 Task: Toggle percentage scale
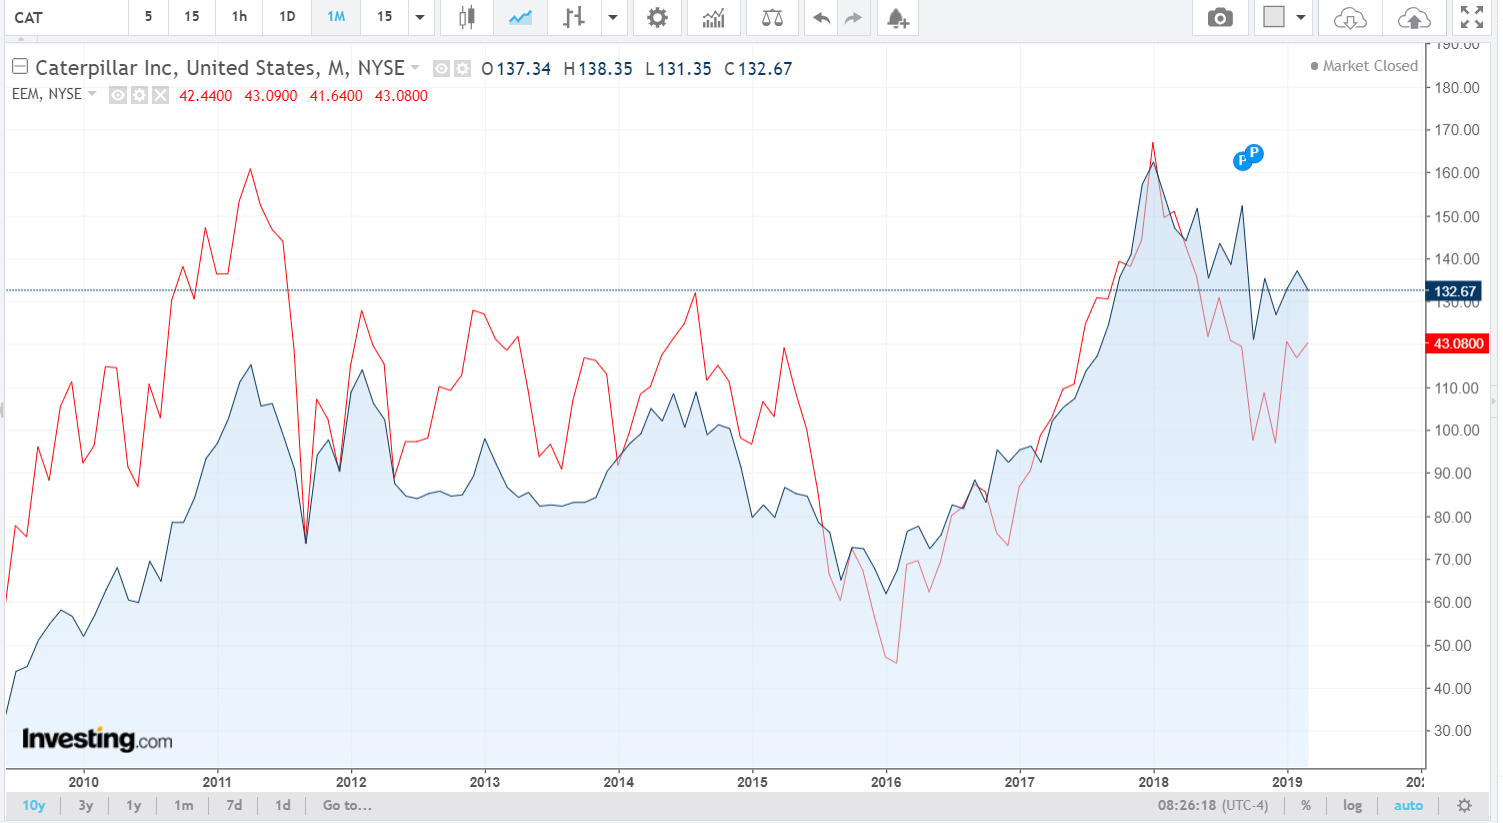tap(1306, 805)
